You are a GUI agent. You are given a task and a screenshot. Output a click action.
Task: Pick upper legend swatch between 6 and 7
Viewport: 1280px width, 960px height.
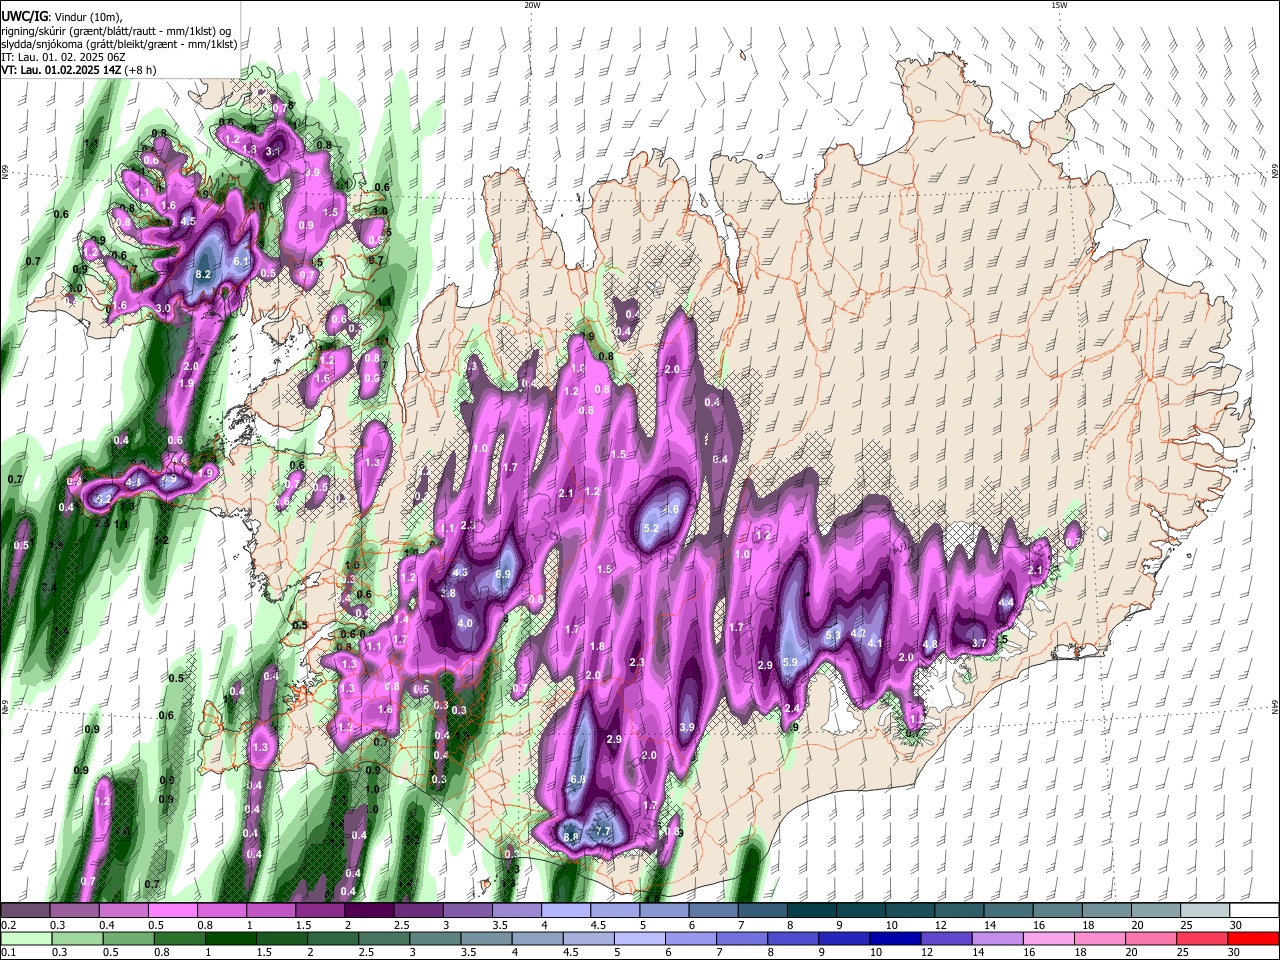[712, 911]
